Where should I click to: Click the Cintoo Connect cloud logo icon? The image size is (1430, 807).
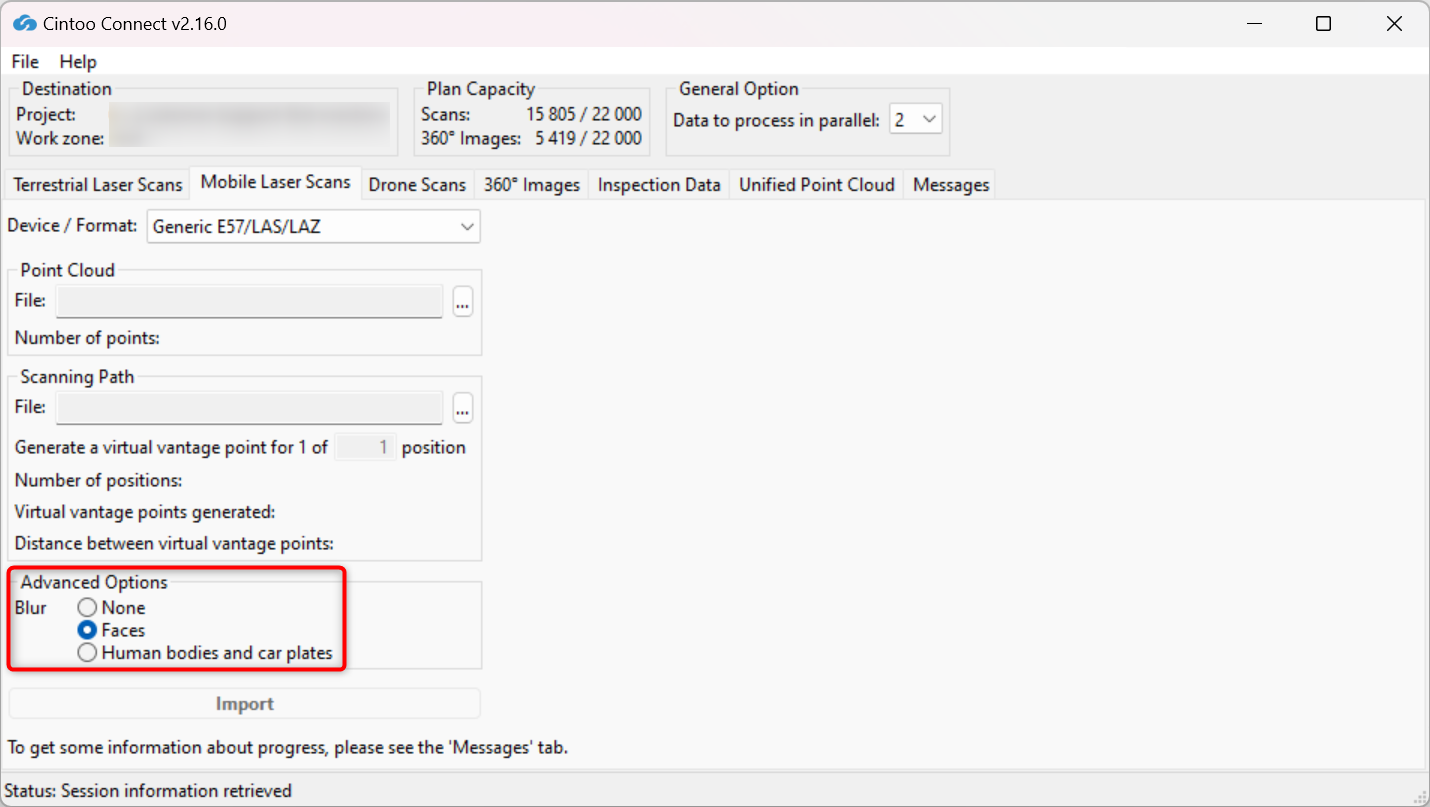tap(25, 23)
